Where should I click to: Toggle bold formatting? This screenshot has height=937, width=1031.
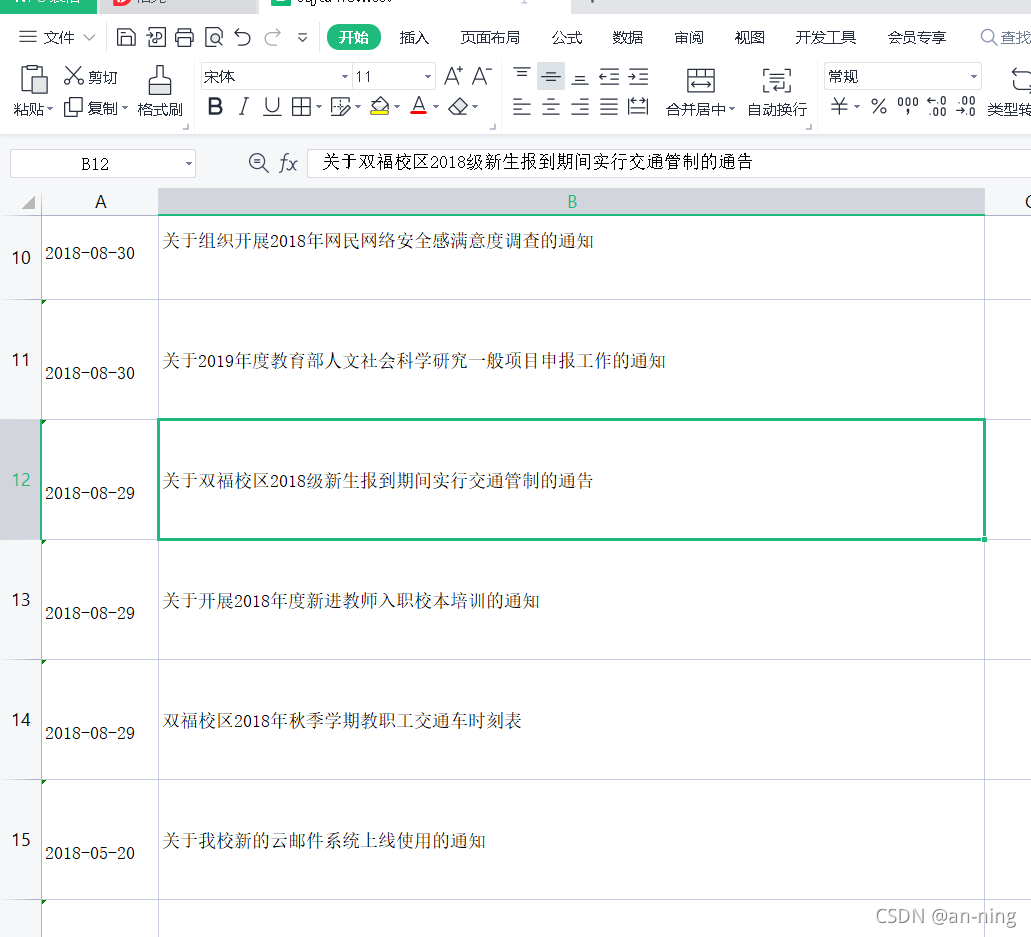215,107
